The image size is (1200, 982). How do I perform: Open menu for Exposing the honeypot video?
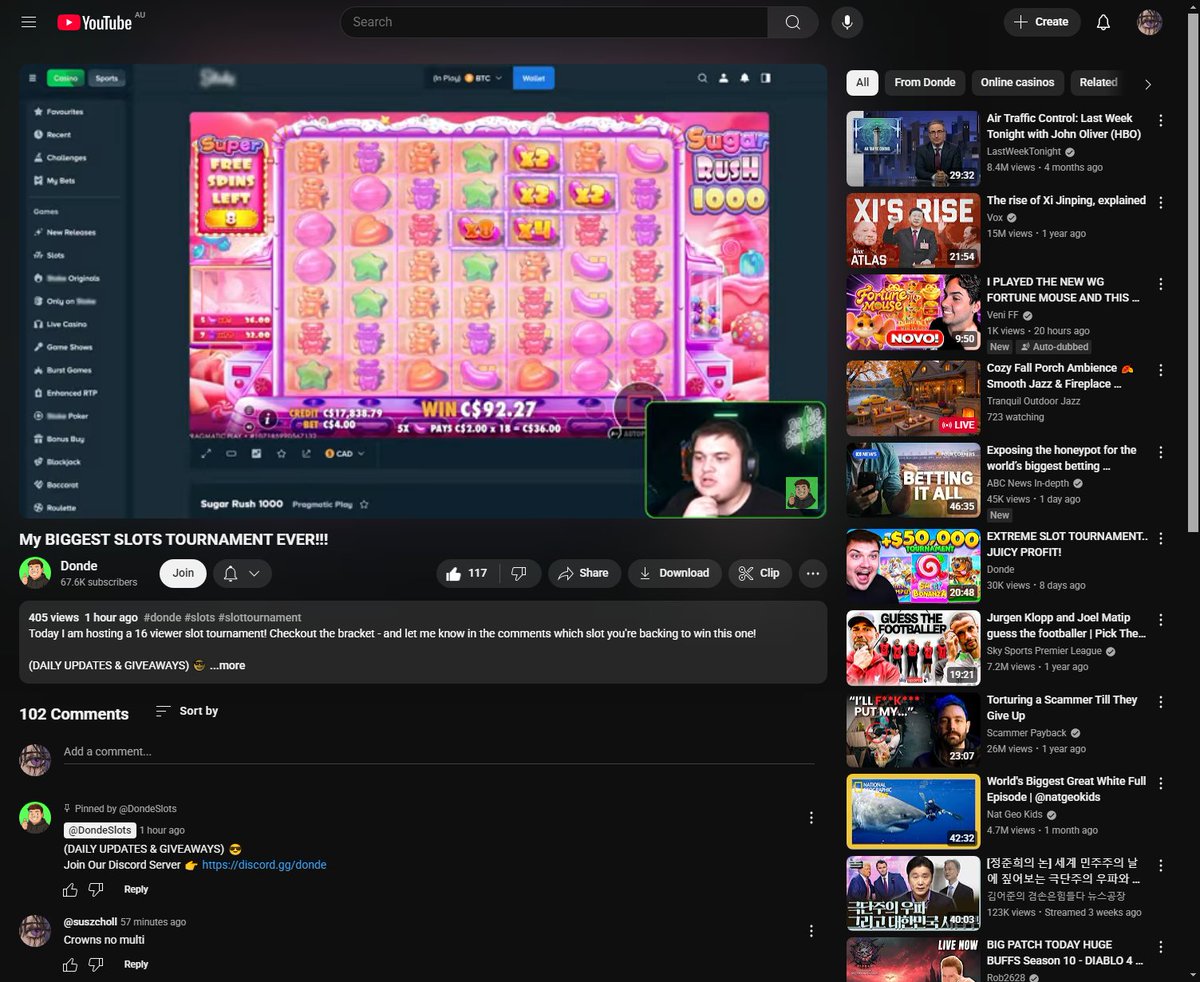[x=1160, y=452]
